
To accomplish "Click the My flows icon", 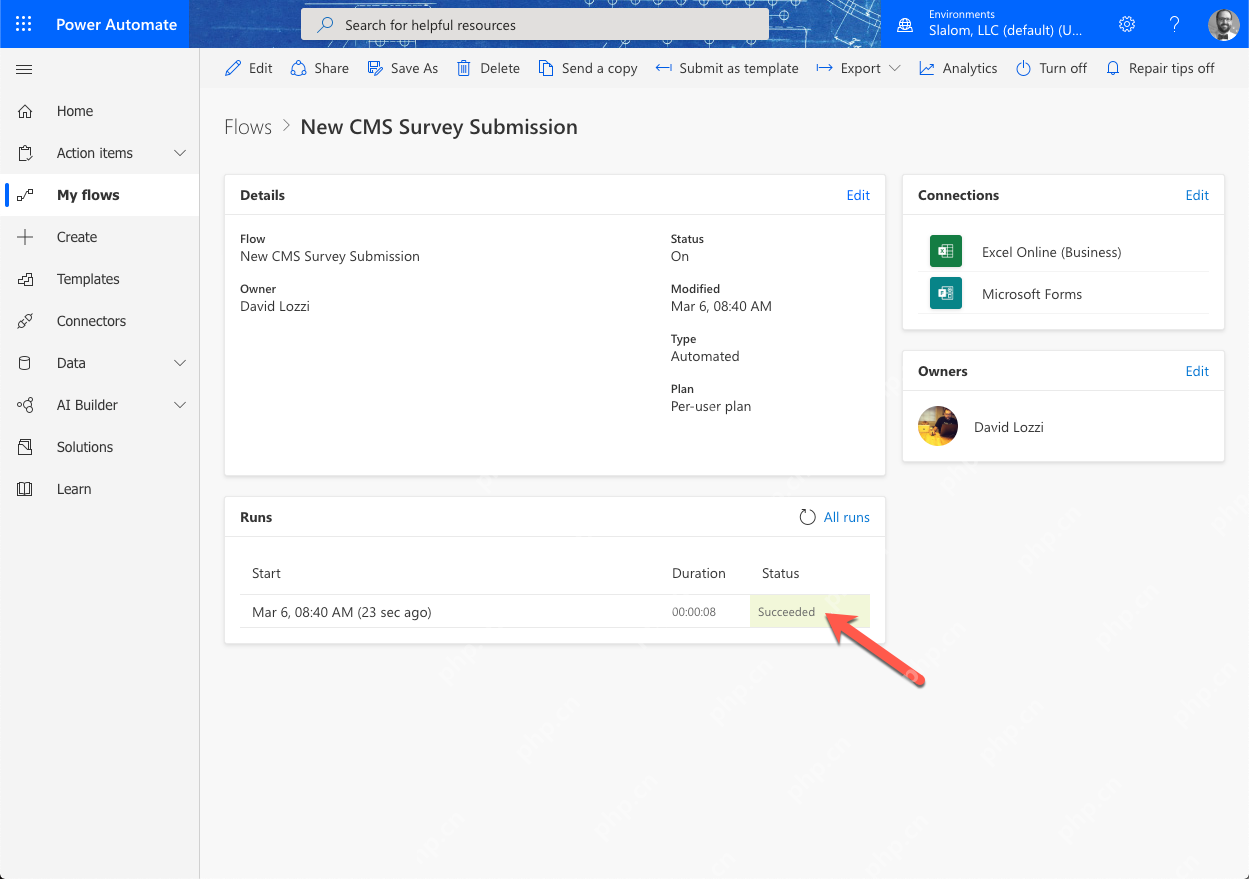I will click(x=25, y=195).
